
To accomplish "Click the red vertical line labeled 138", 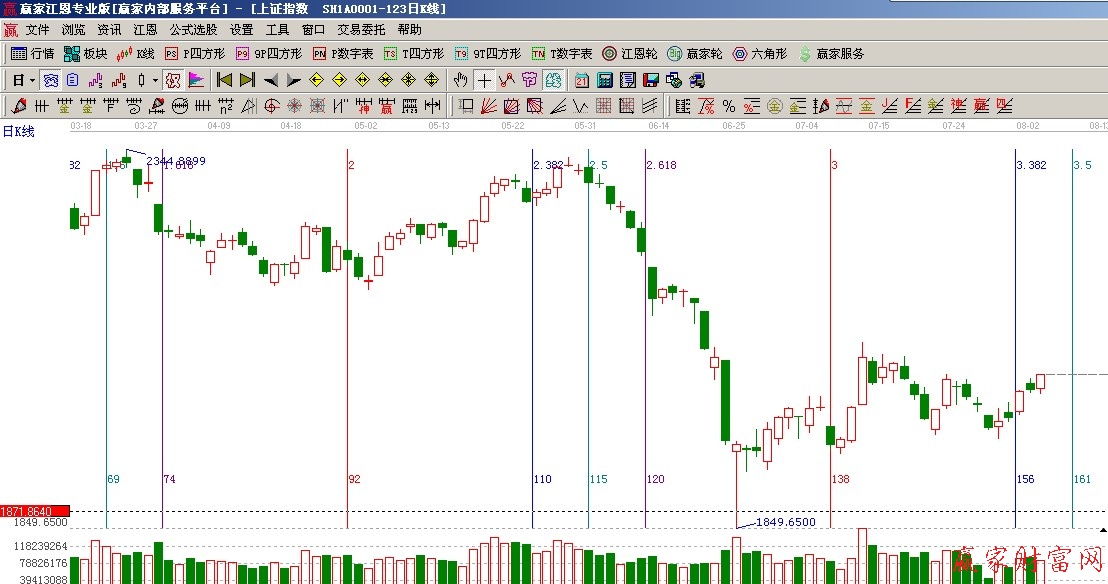I will coord(831,300).
